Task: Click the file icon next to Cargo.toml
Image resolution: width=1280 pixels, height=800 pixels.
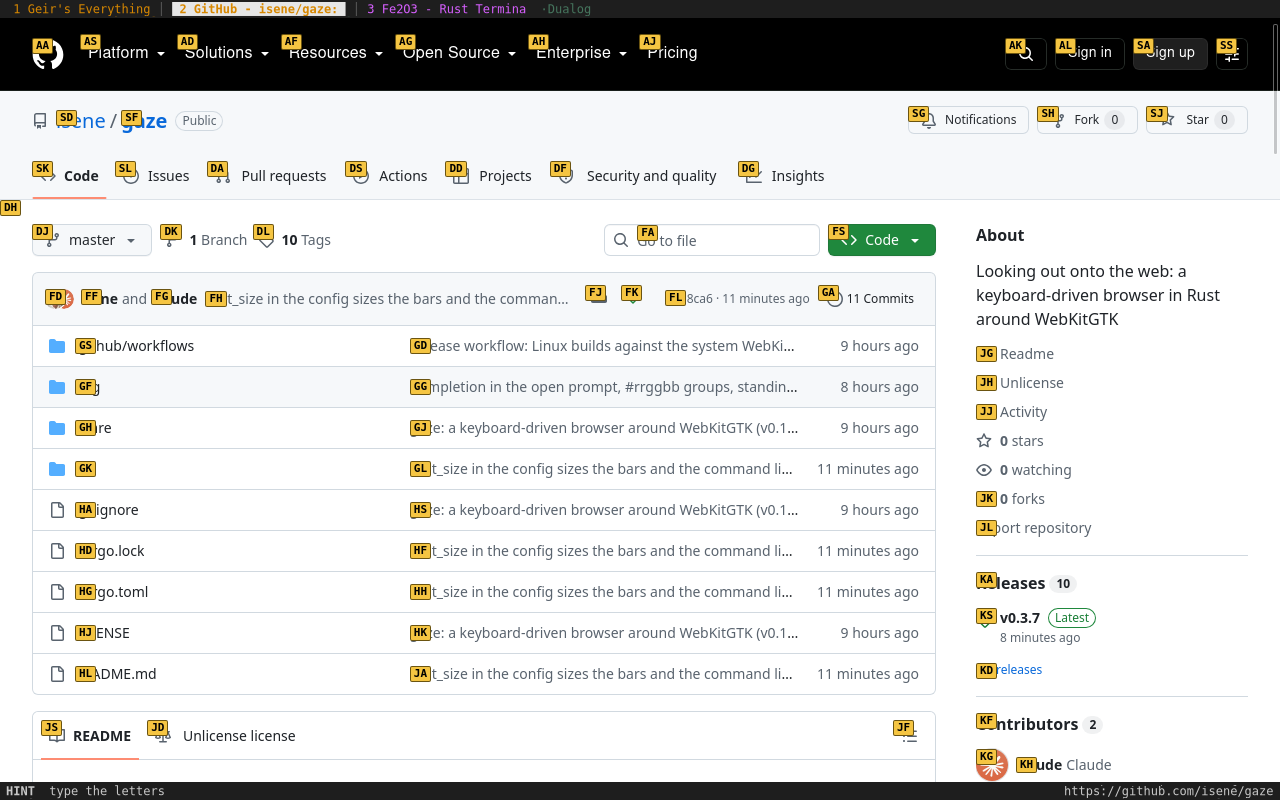Action: coord(57,592)
